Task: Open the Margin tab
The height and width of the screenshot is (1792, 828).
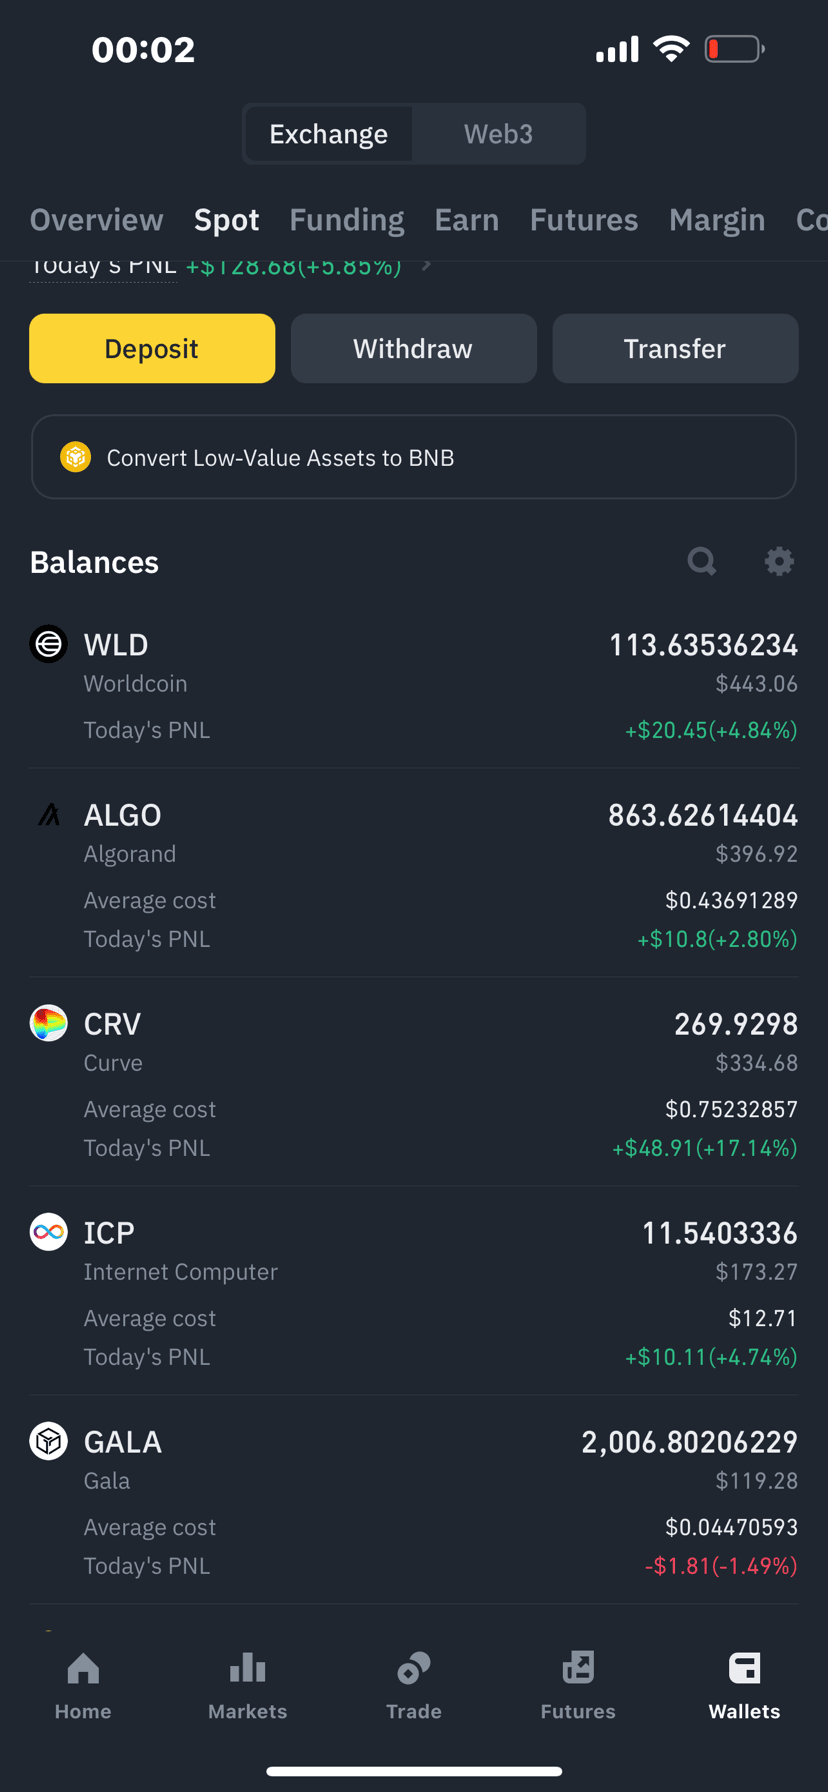Action: pyautogui.click(x=717, y=220)
